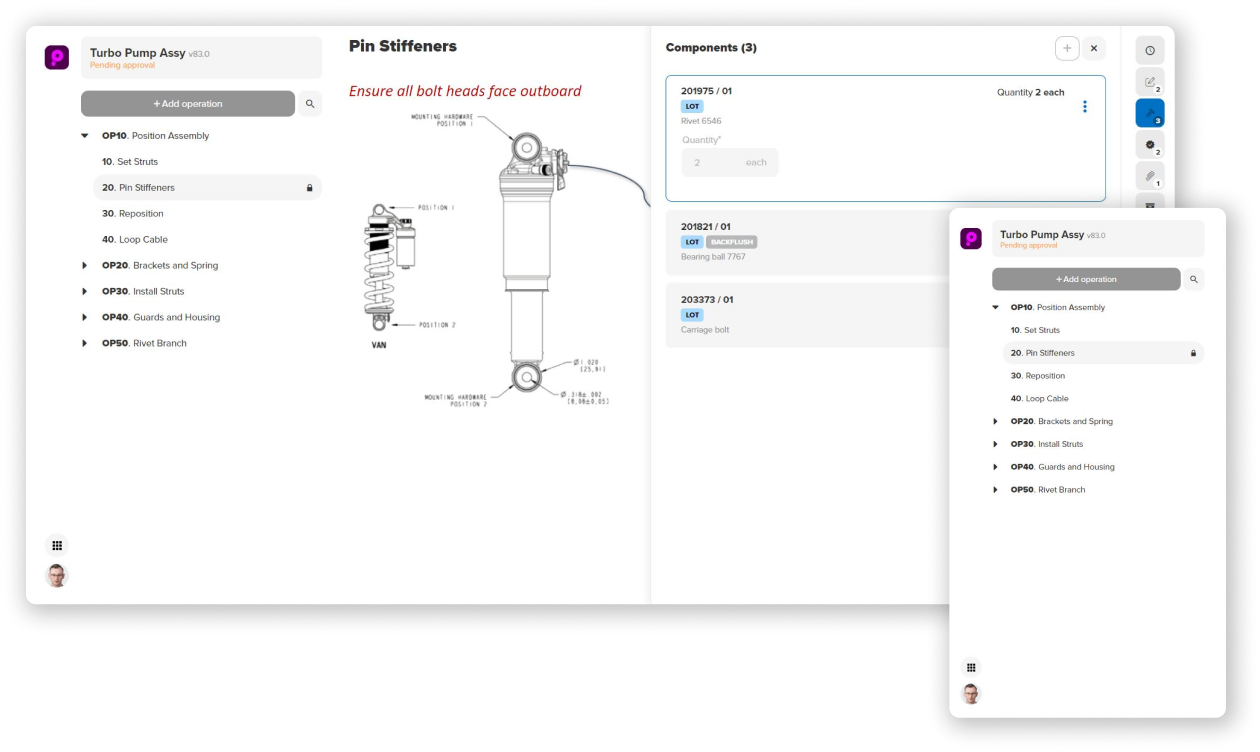This screenshot has height=752, width=1260.
Task: Click the Pin Stiffeners heading
Action: [403, 46]
